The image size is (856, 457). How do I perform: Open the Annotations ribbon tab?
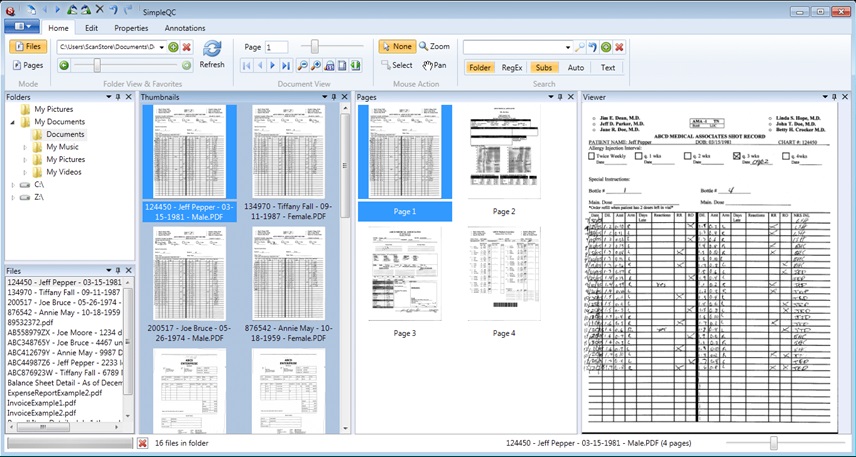point(185,28)
